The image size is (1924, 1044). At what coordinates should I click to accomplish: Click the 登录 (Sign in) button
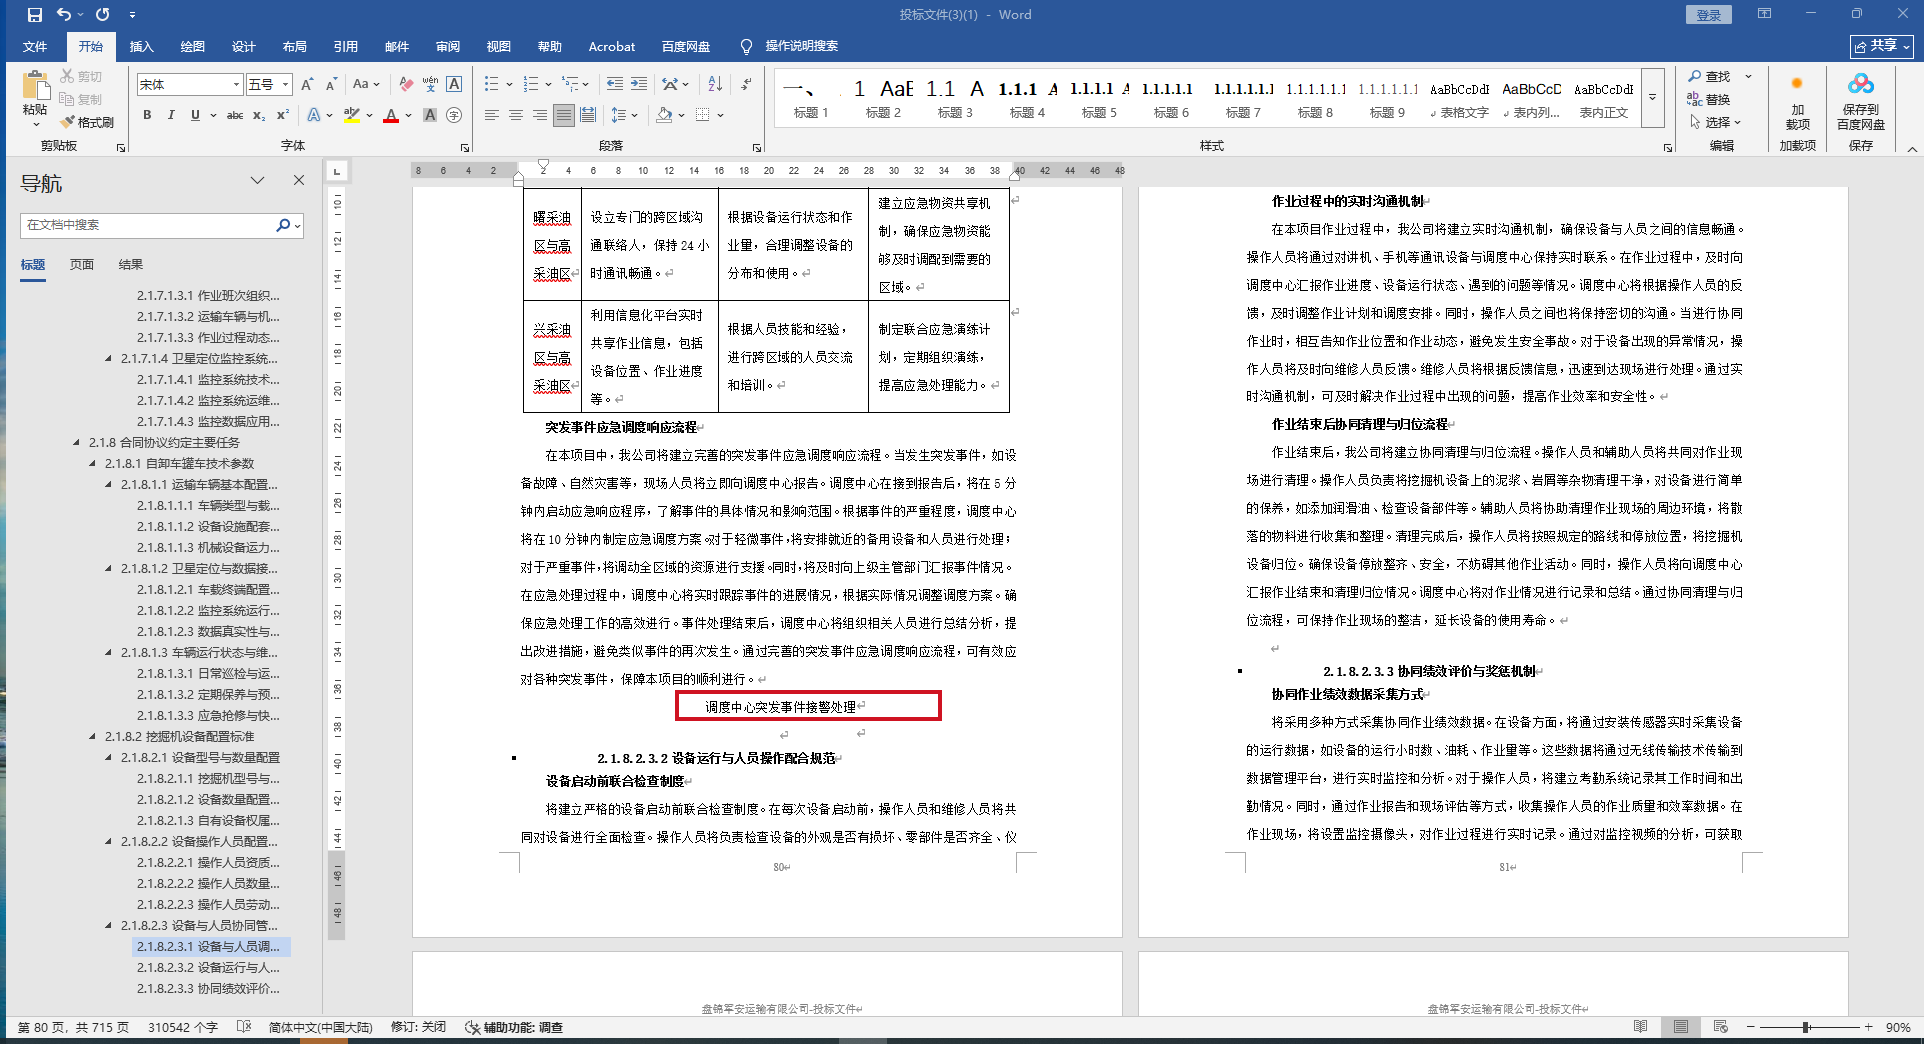tap(1709, 15)
